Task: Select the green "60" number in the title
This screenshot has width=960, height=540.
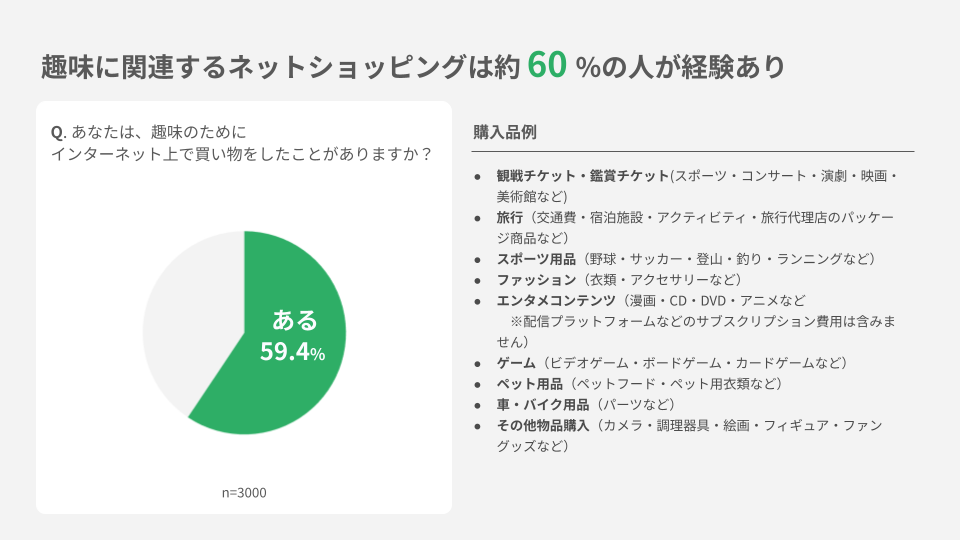Action: pyautogui.click(x=547, y=64)
